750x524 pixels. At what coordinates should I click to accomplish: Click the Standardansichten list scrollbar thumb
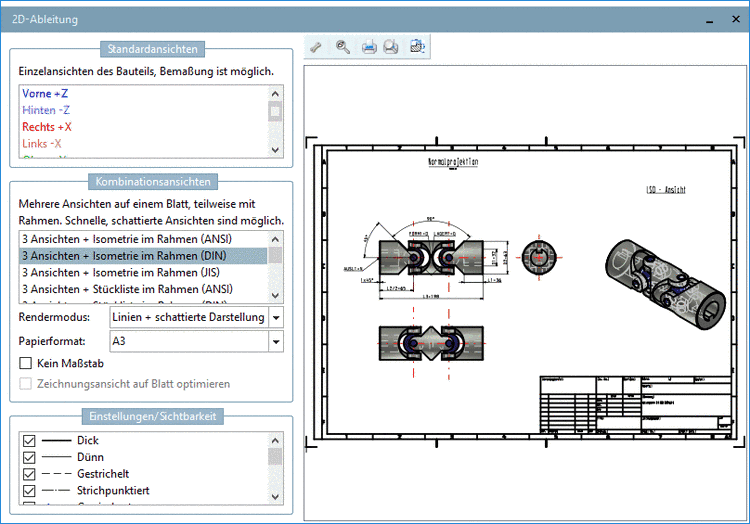(275, 111)
